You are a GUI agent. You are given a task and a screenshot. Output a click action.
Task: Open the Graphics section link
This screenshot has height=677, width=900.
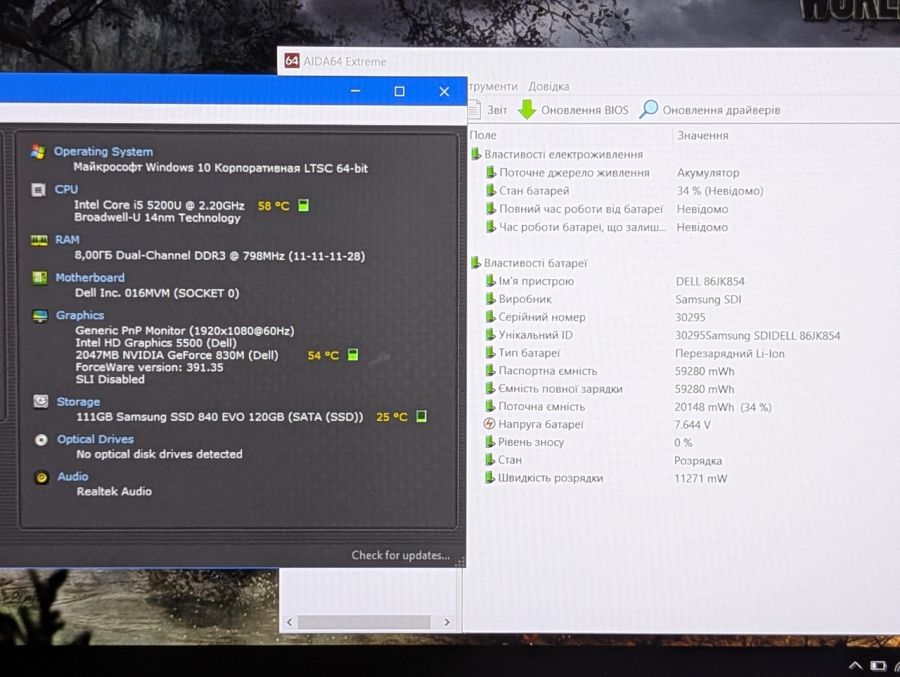click(x=80, y=315)
